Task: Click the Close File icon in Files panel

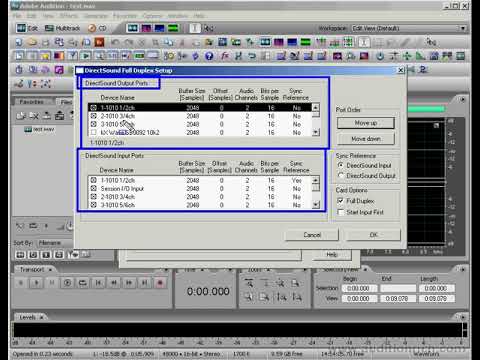Action: click(x=34, y=116)
